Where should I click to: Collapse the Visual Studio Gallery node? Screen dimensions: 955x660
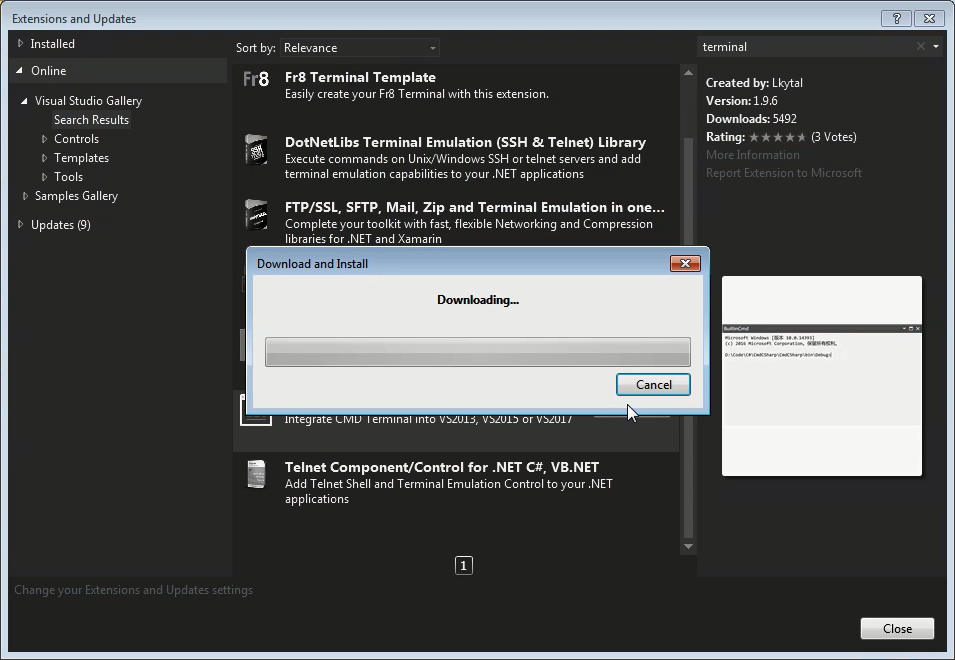[24, 101]
